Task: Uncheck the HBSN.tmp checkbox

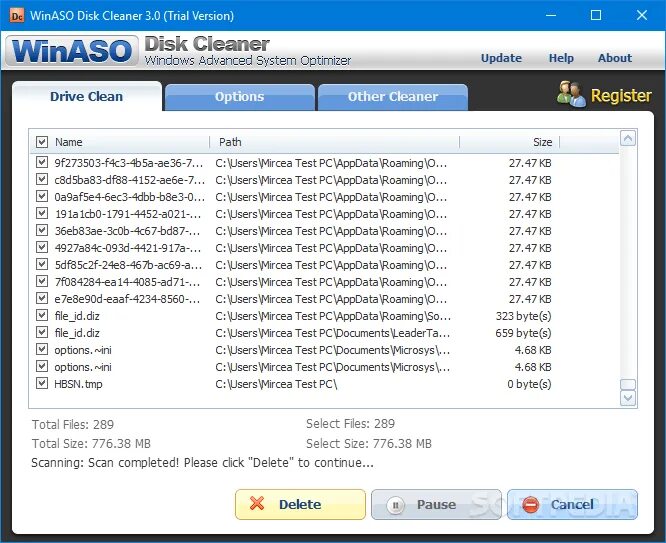Action: pyautogui.click(x=42, y=383)
